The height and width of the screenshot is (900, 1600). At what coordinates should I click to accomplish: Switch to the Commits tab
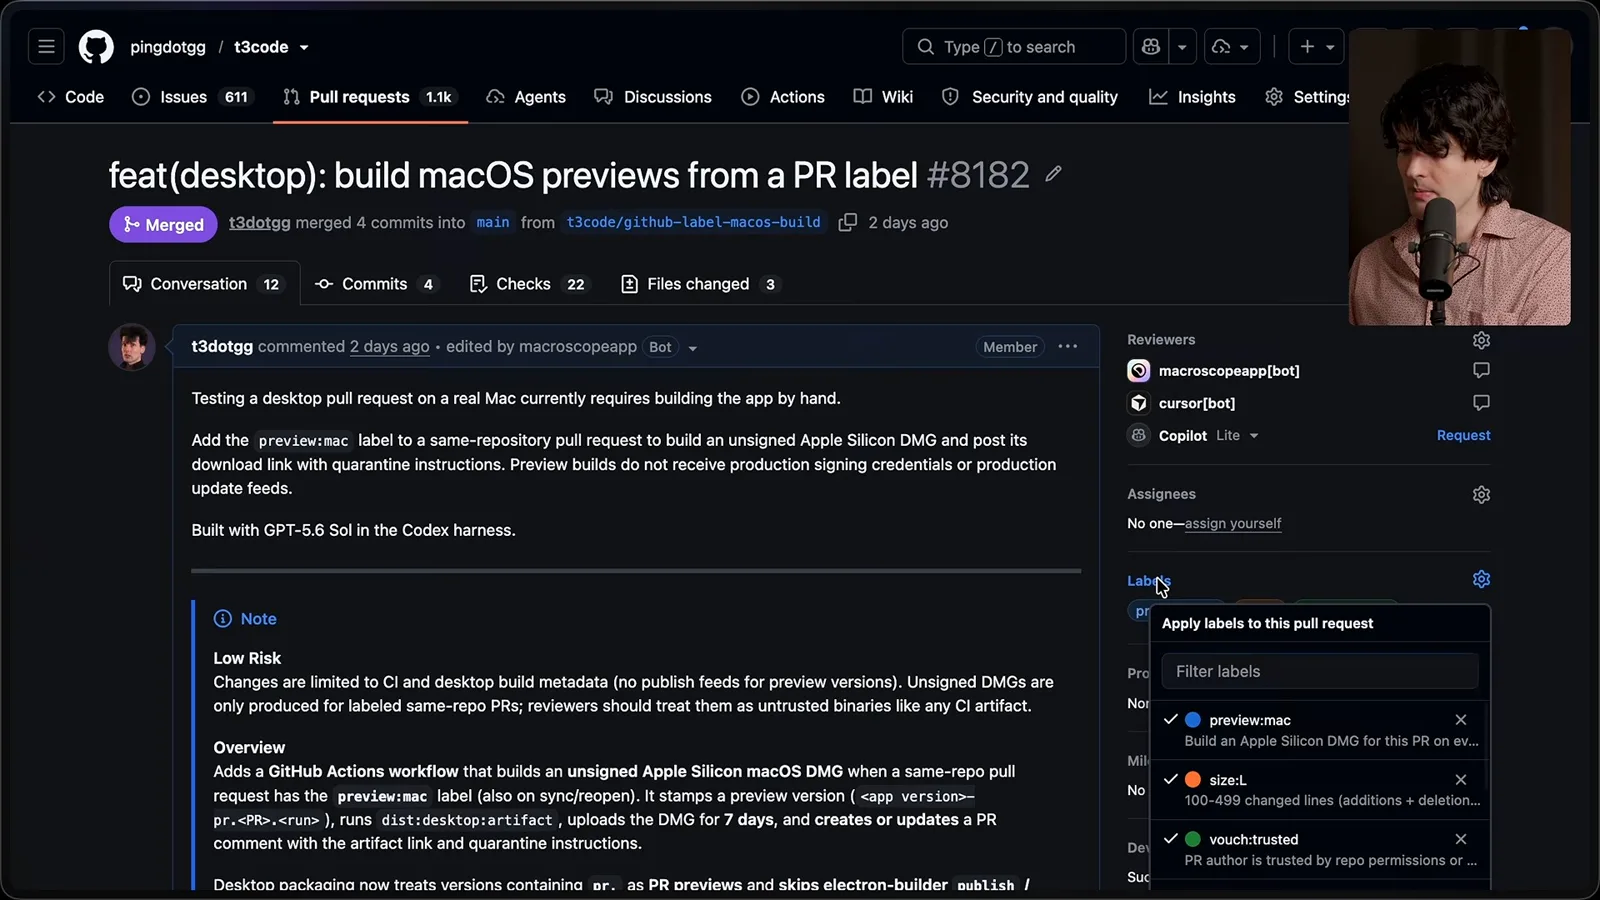tap(376, 284)
